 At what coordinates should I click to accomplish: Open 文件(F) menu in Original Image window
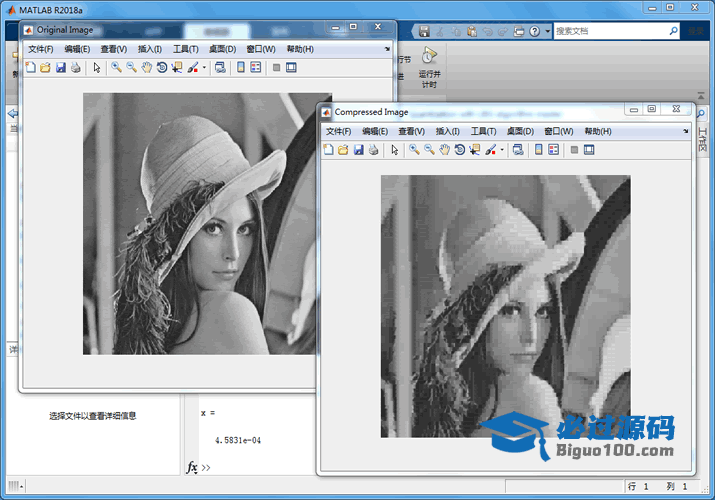click(x=41, y=49)
